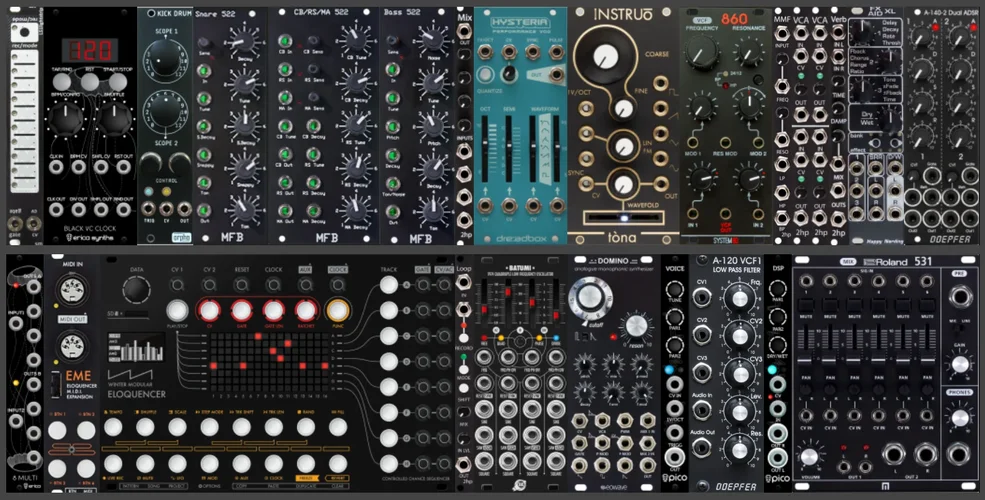The width and height of the screenshot is (985, 500).
Task: Click the FILL button on Eloquencer
Action: 338,427
